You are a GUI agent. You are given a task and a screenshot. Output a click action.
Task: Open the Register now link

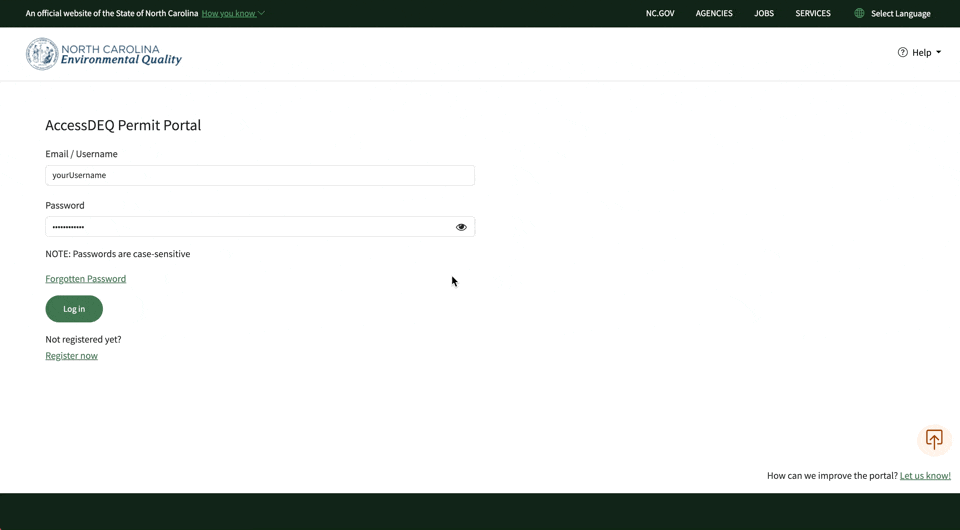click(72, 356)
